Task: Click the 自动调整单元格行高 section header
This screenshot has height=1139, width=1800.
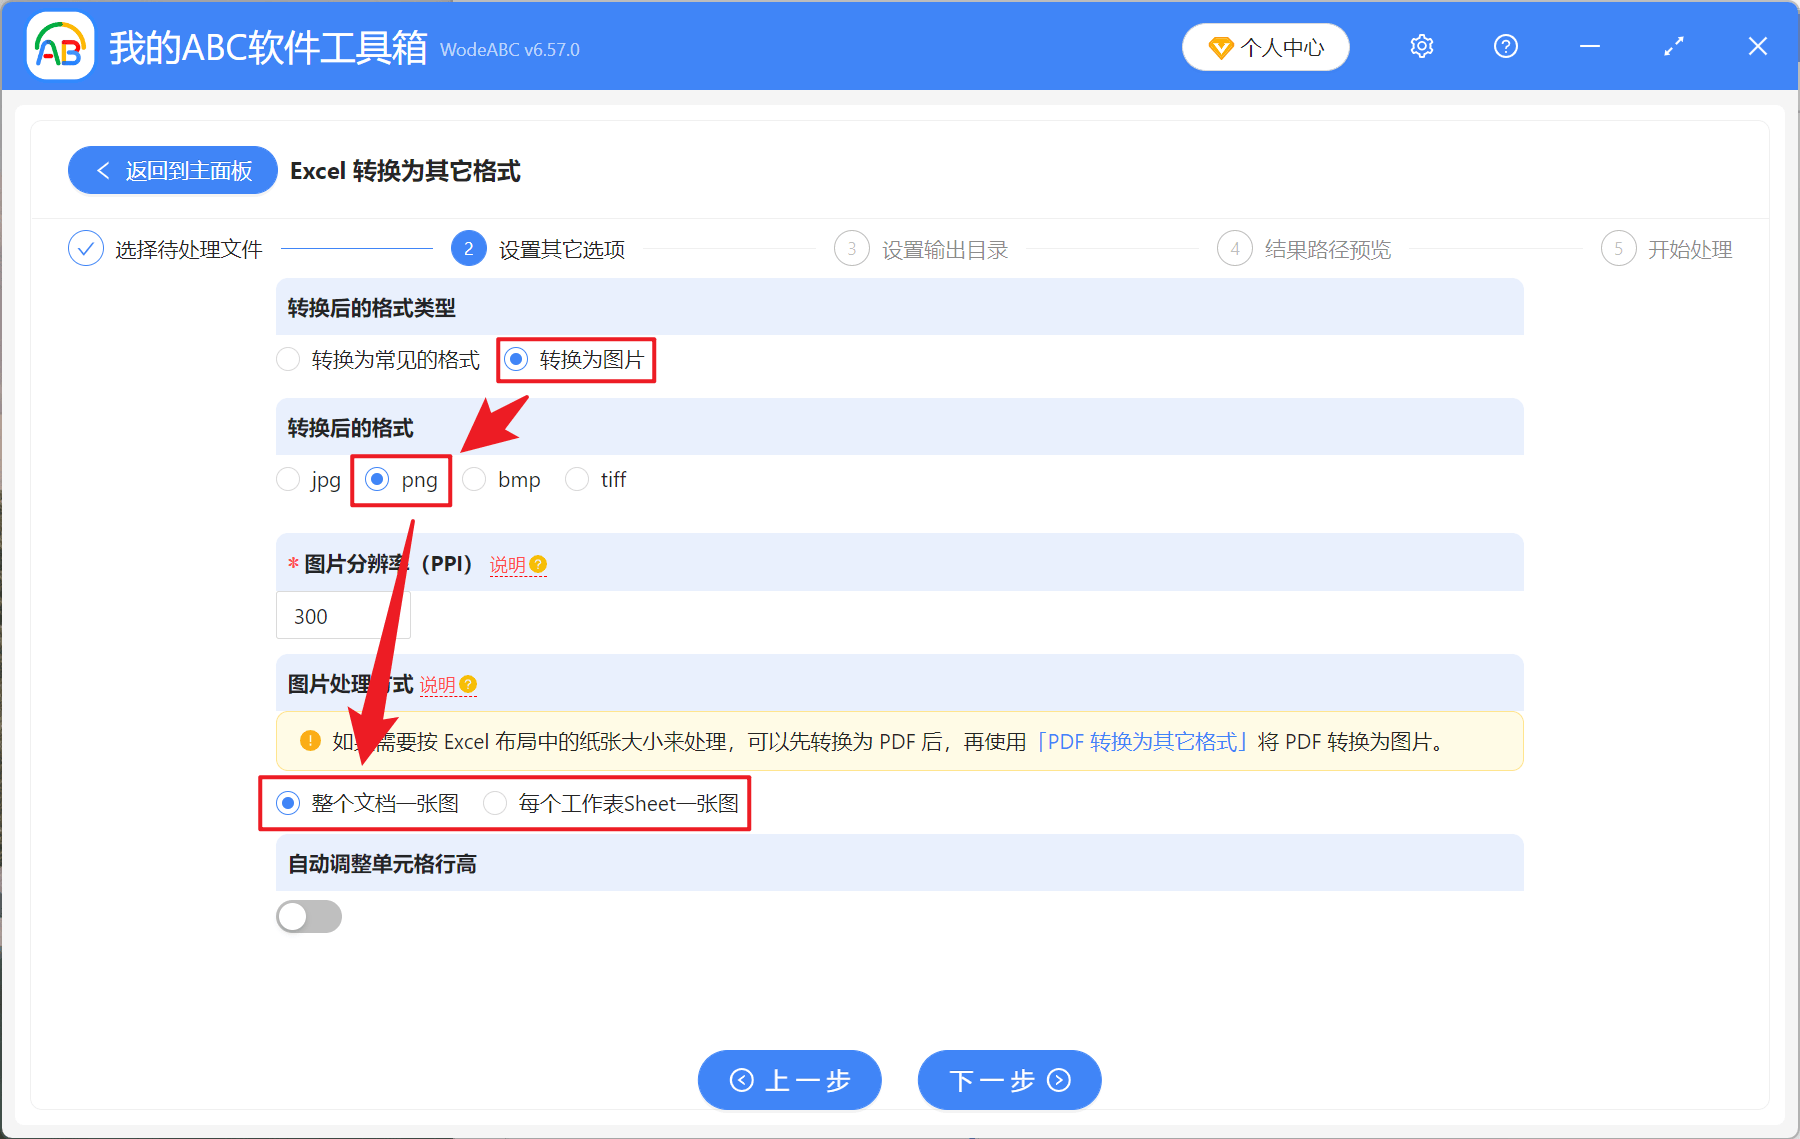Action: (900, 863)
